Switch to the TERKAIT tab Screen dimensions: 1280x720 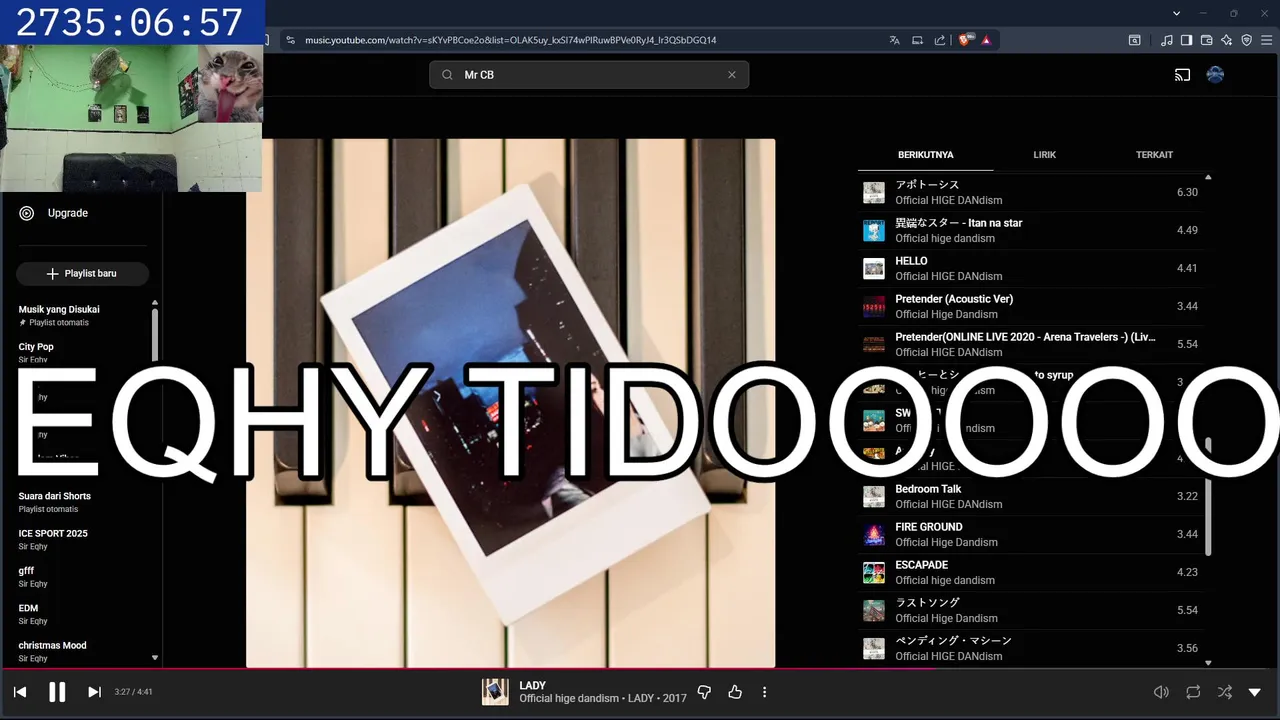tap(1154, 155)
